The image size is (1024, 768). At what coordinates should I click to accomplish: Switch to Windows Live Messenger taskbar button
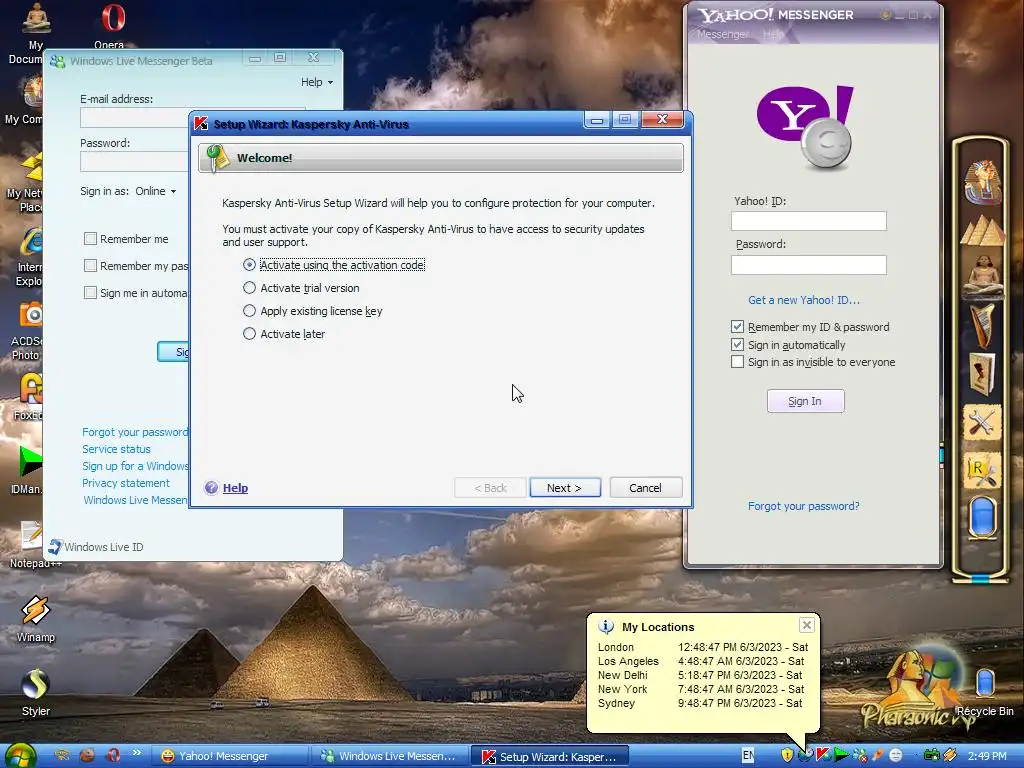tap(390, 756)
